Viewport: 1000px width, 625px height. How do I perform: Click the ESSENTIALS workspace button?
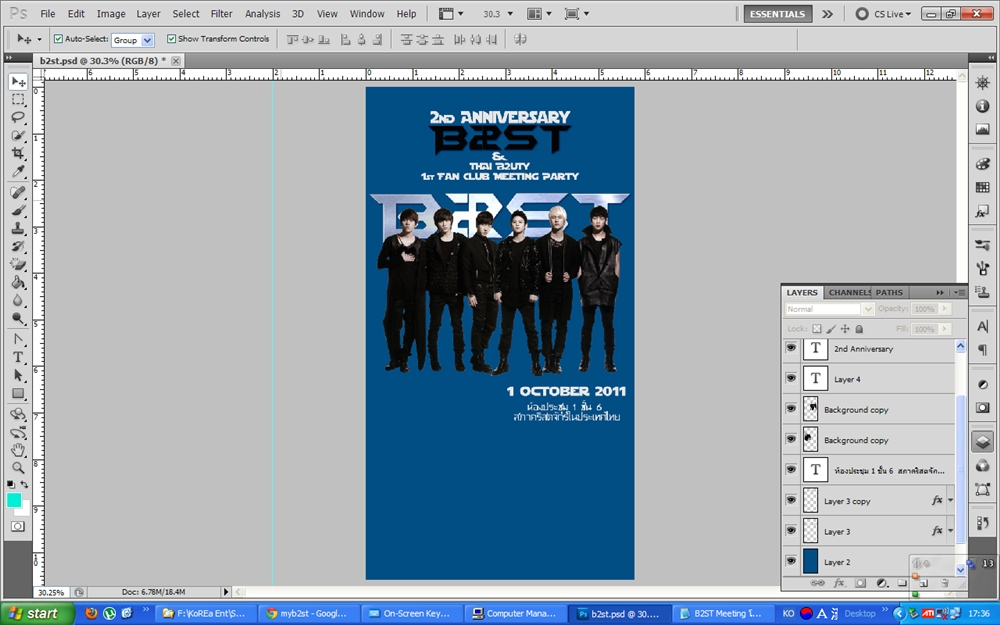click(777, 13)
